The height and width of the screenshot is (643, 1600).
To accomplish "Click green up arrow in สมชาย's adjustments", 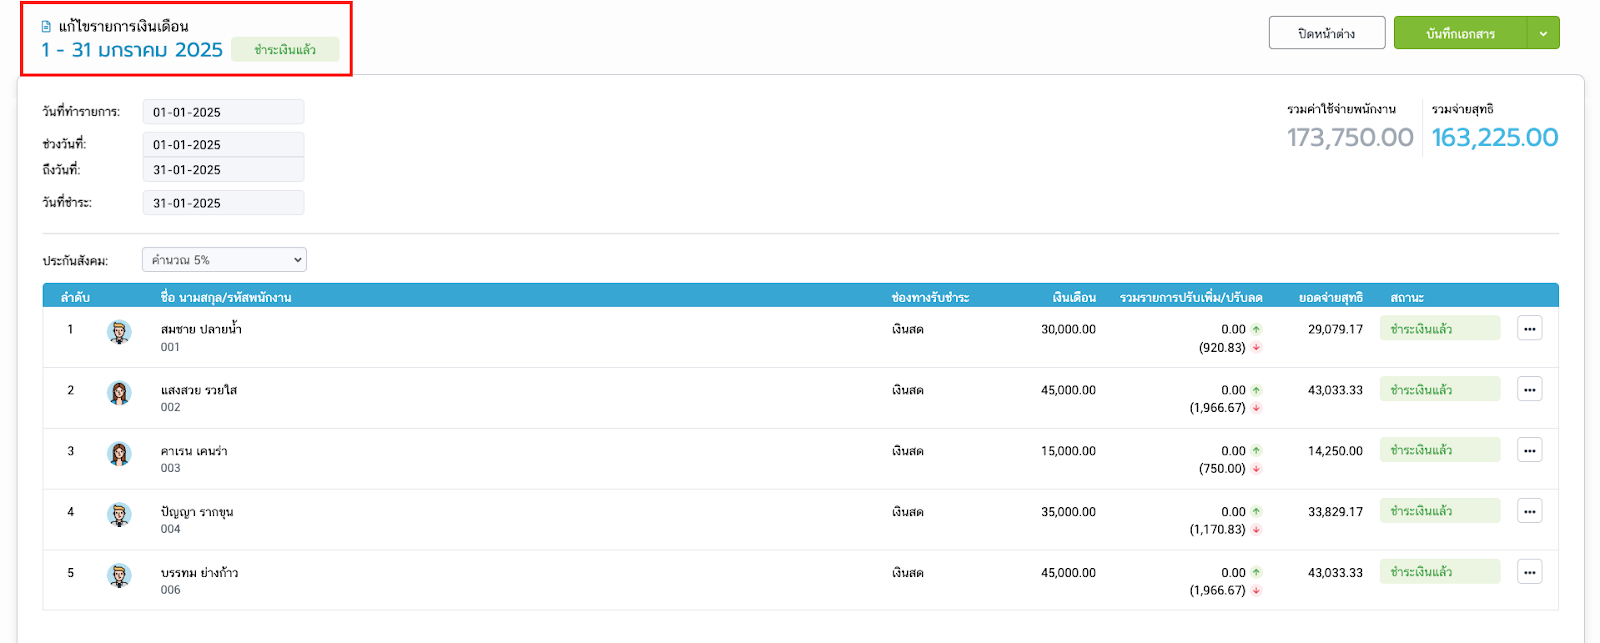I will coord(1256,330).
